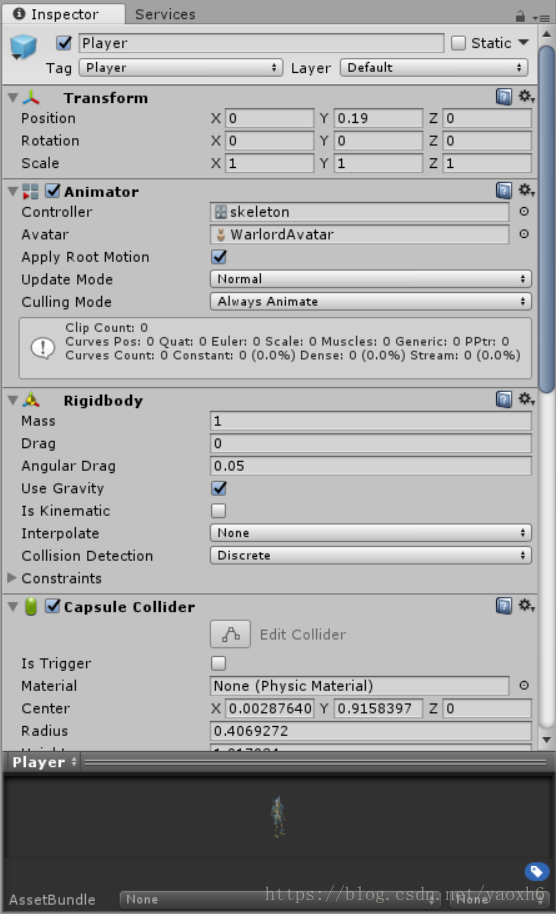Open the AssetBundle name dropdown
This screenshot has height=914, width=556.
click(280, 899)
